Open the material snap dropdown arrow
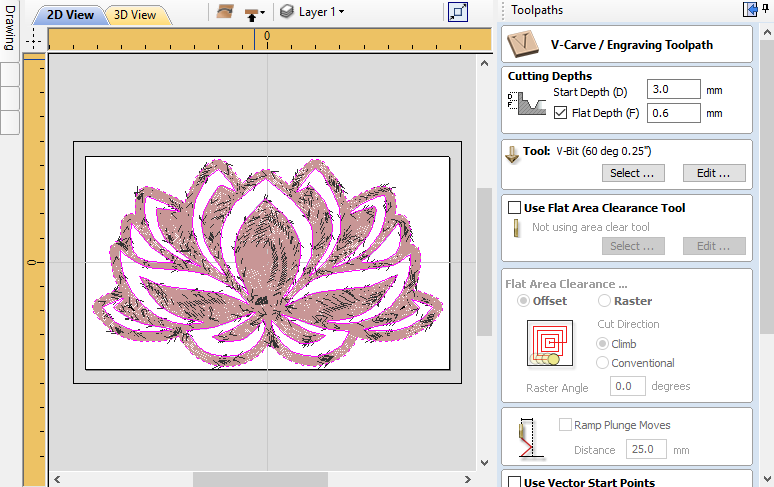Screen dimensions: 774x487 263,13
